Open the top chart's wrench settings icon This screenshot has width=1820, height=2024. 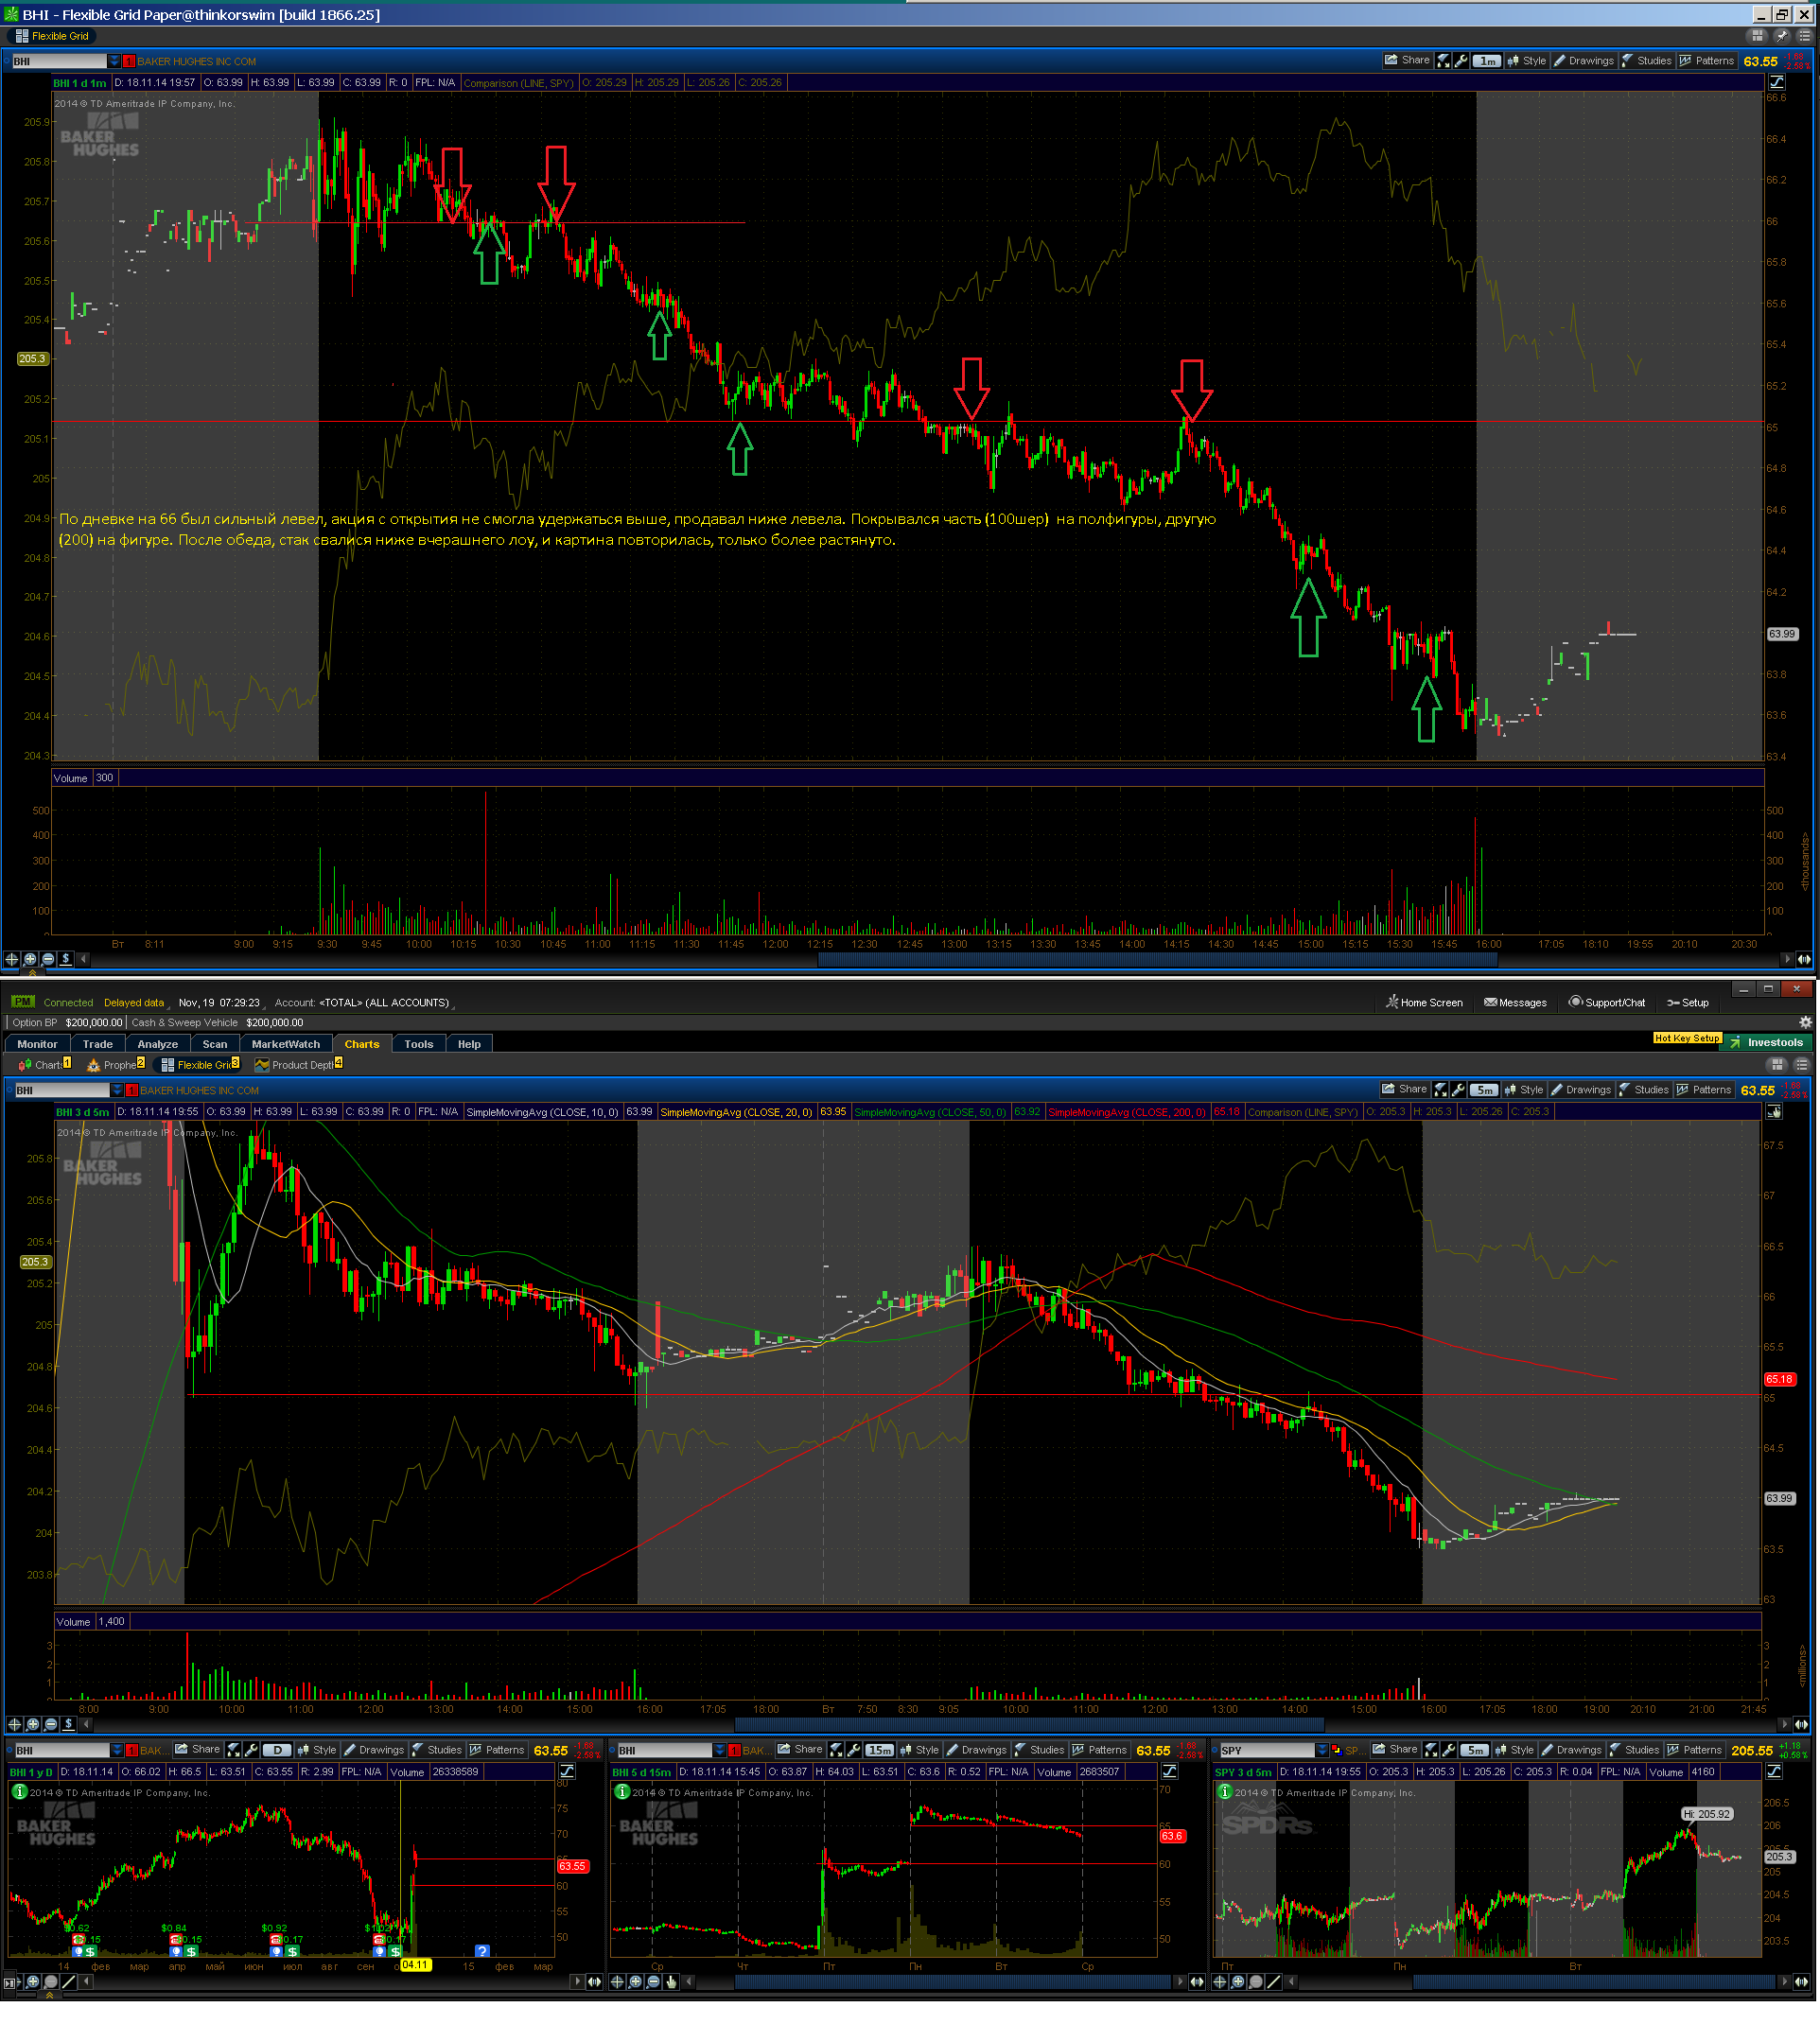pos(1461,61)
